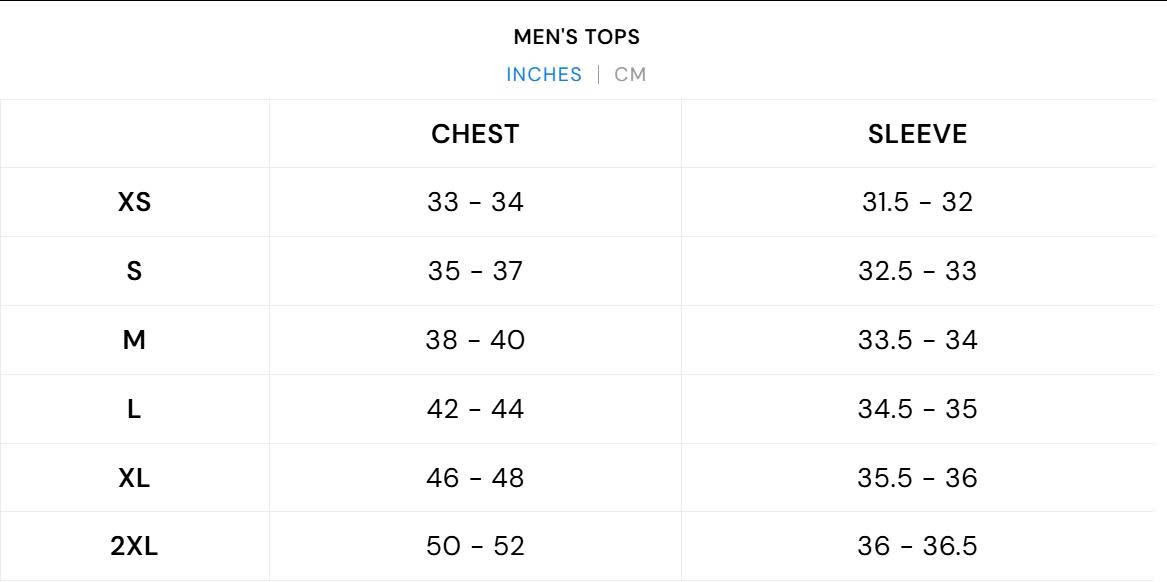The height and width of the screenshot is (582, 1167).
Task: Click the SLEEVE column header
Action: point(917,134)
